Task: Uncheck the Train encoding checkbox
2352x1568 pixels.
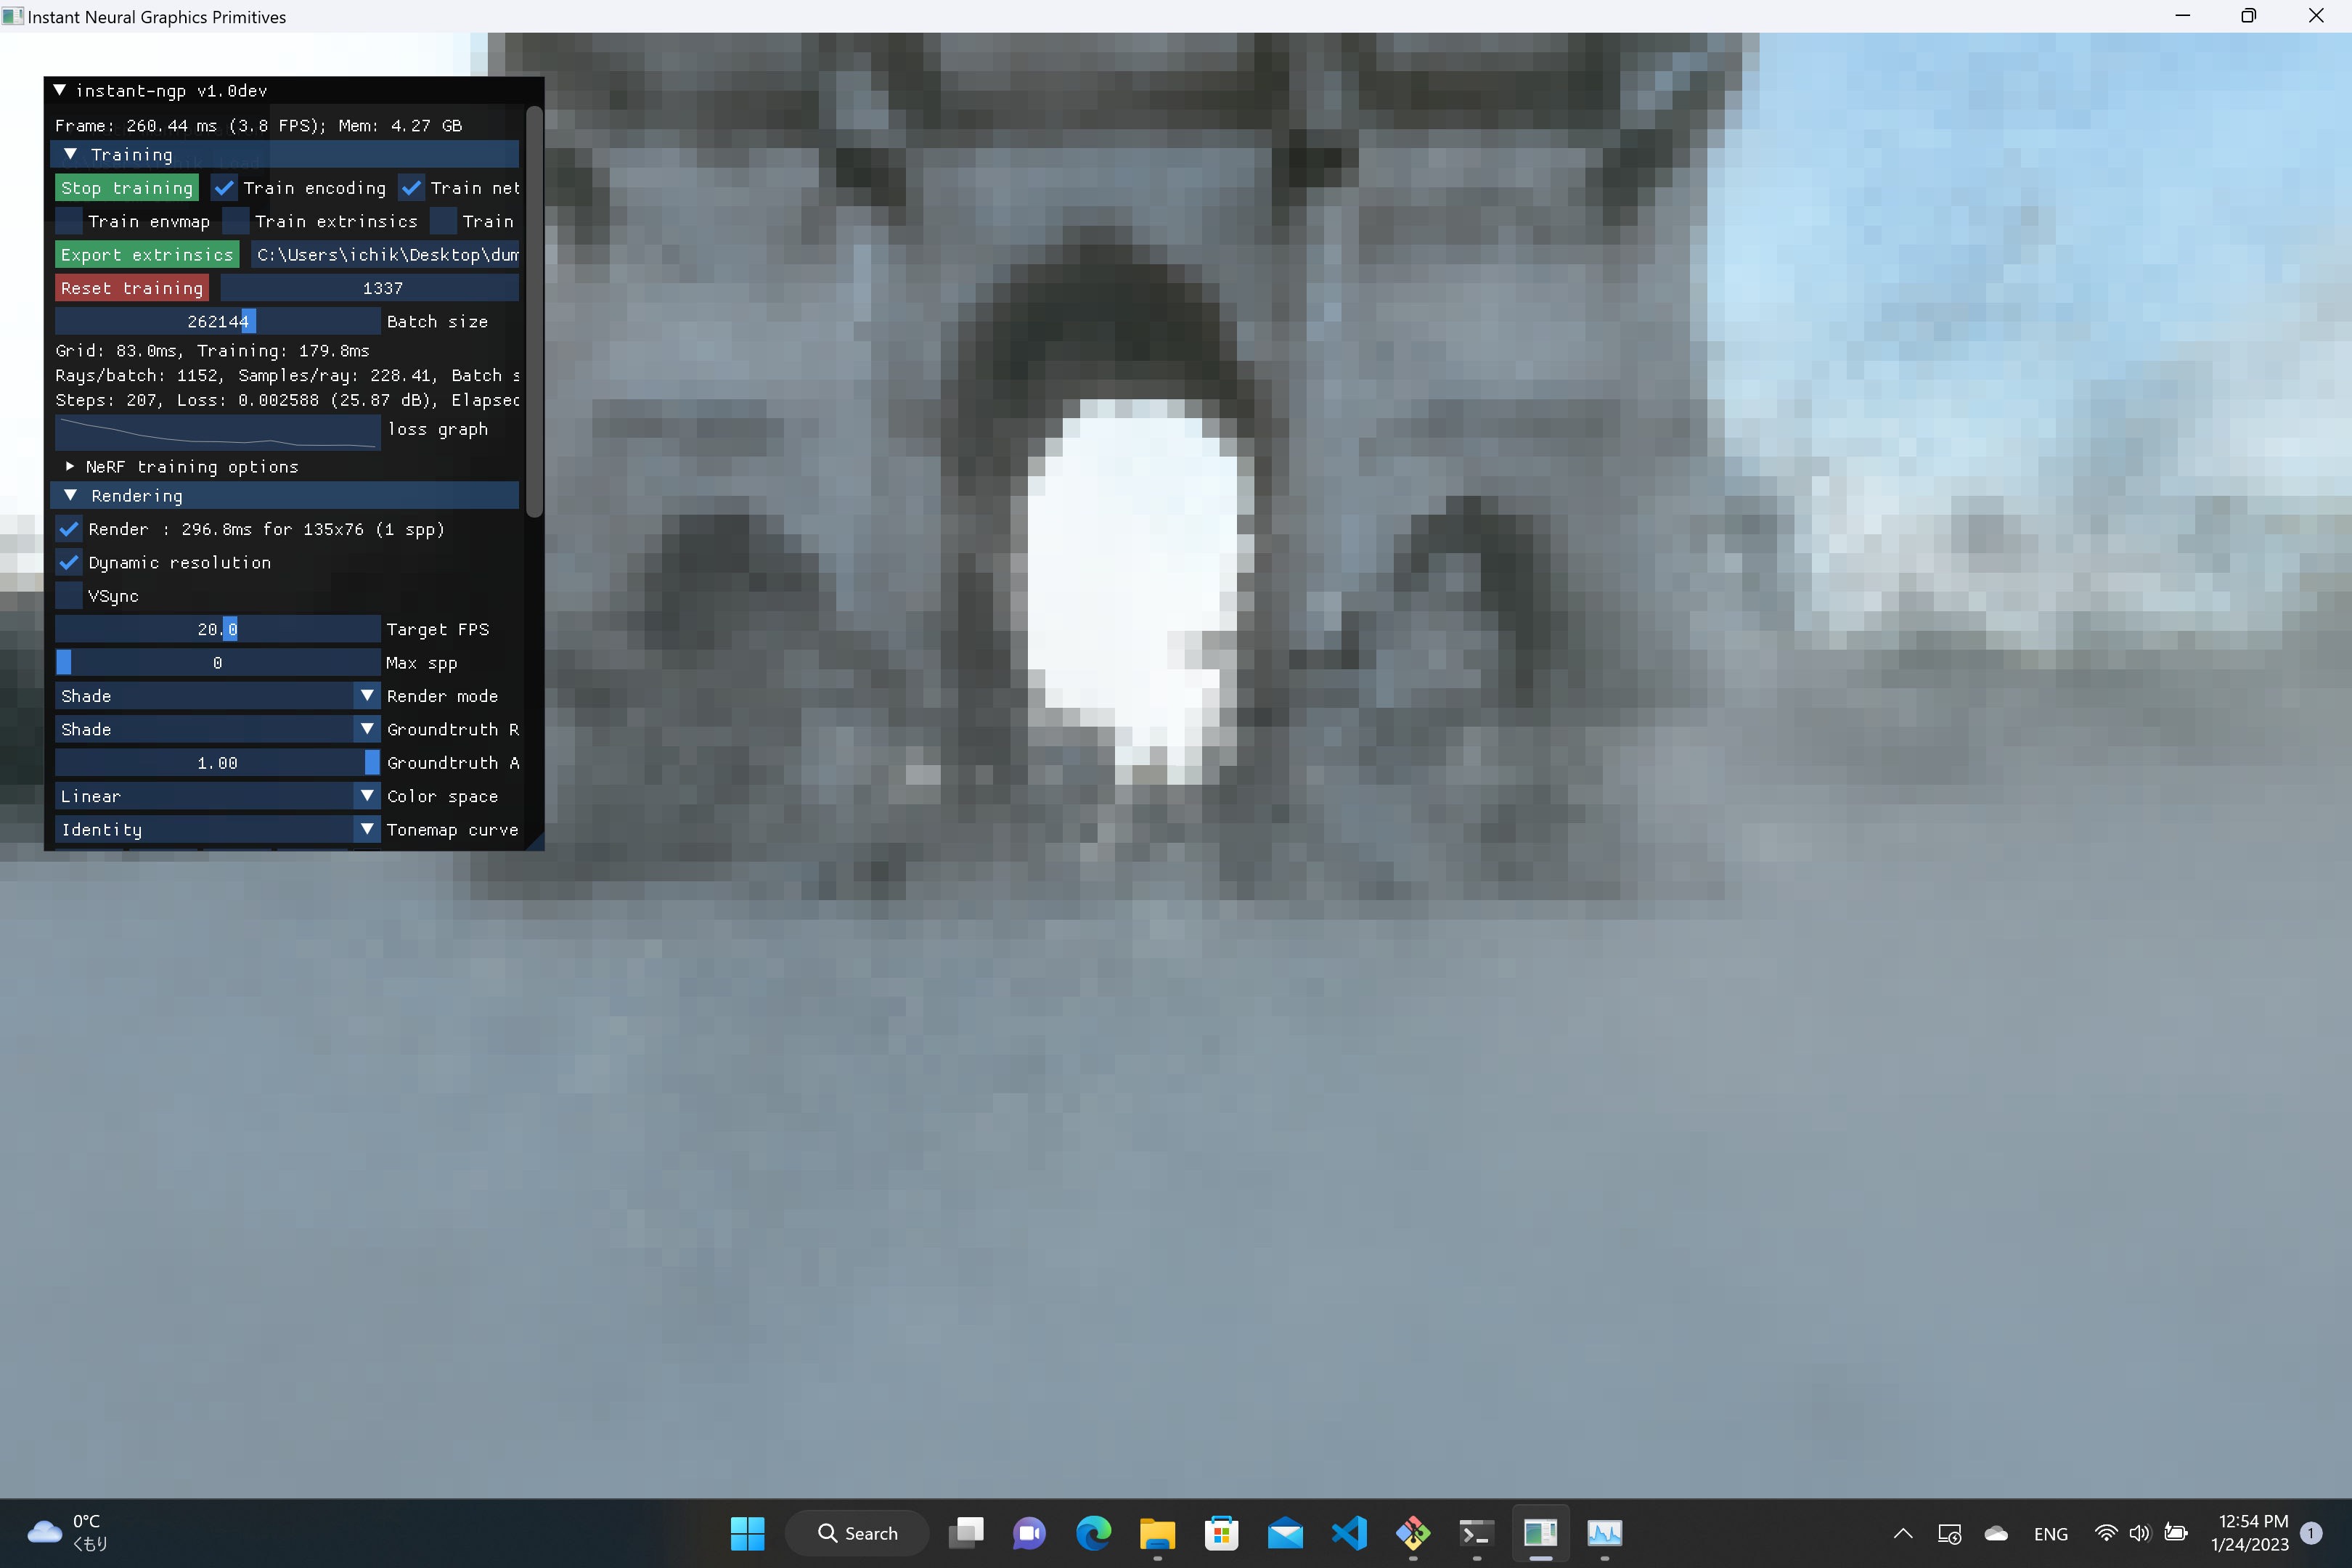Action: (224, 188)
